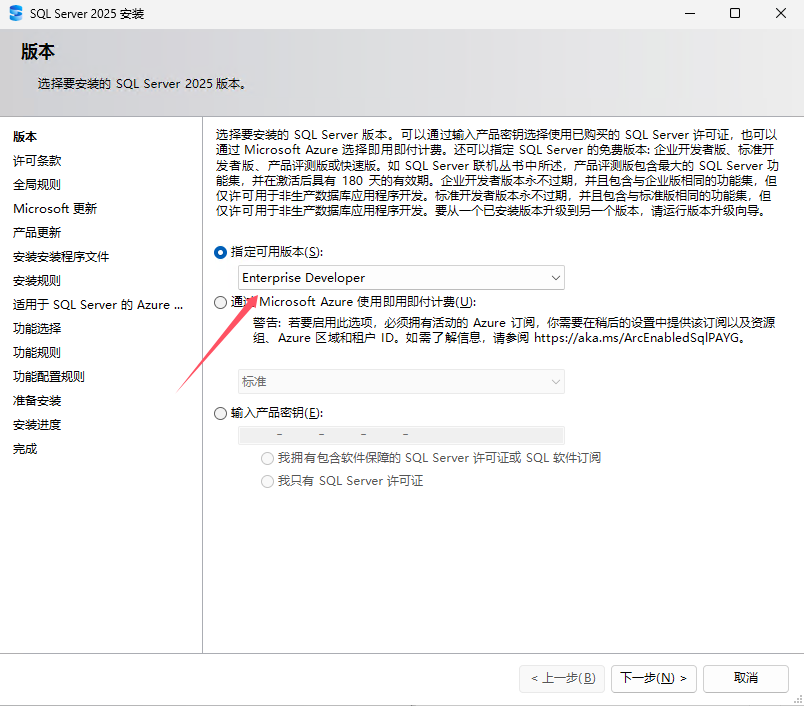Navigate to the 许可条款 step
Viewport: 804px width, 706px height.
click(38, 160)
